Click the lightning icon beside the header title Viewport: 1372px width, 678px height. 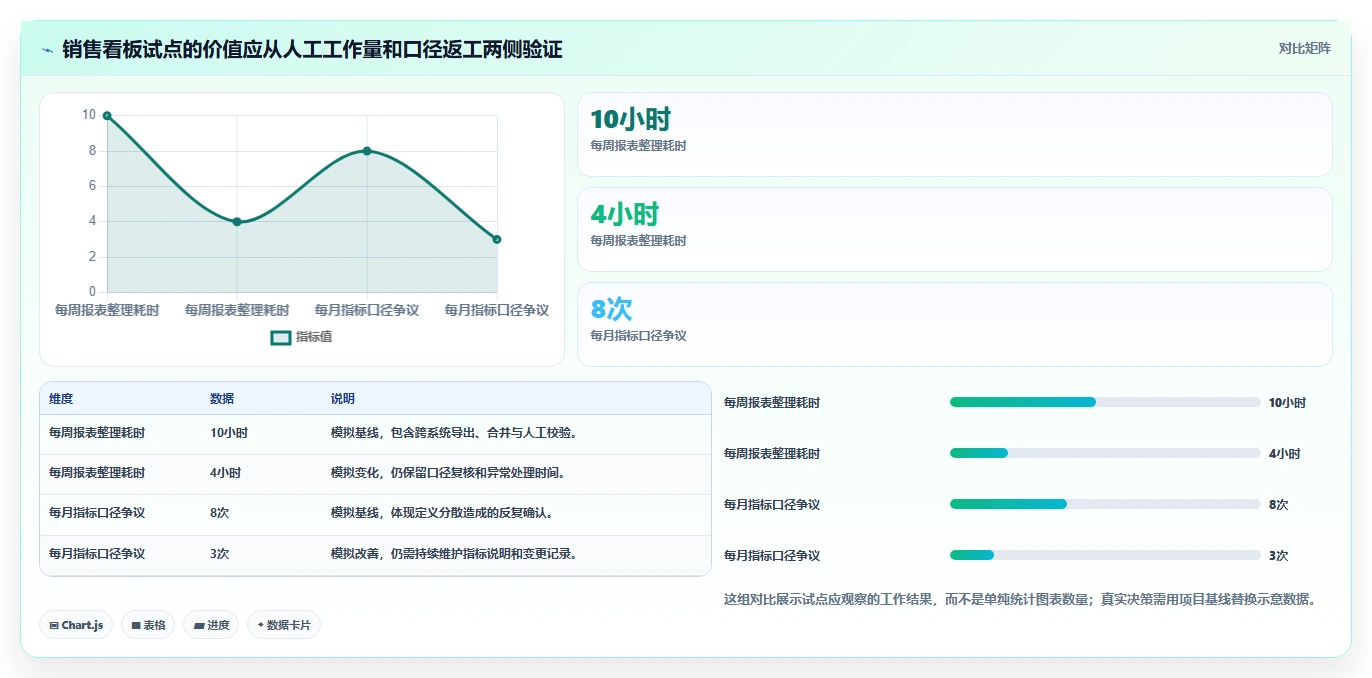(47, 50)
